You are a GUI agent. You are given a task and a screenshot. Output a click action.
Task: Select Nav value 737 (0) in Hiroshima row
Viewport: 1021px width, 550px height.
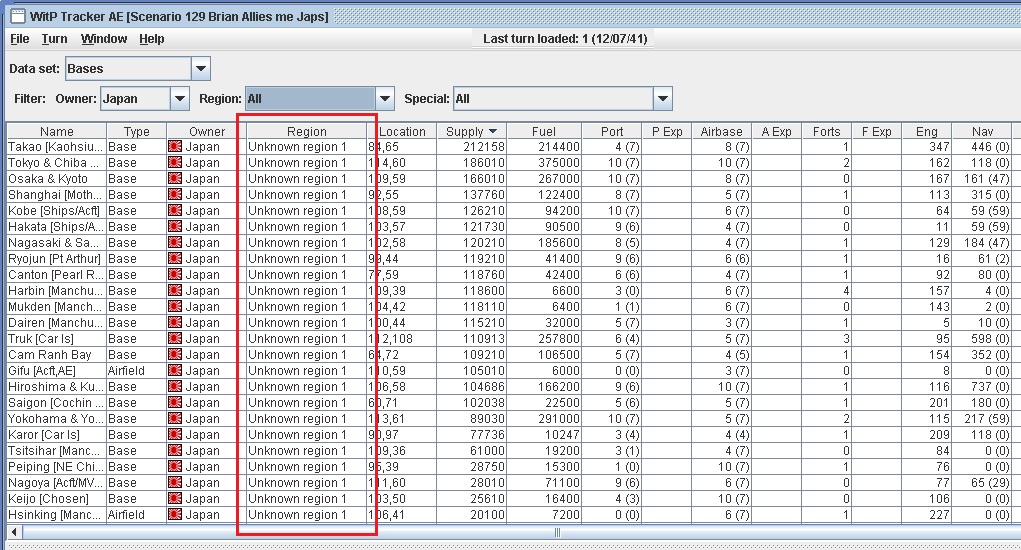click(x=982, y=387)
